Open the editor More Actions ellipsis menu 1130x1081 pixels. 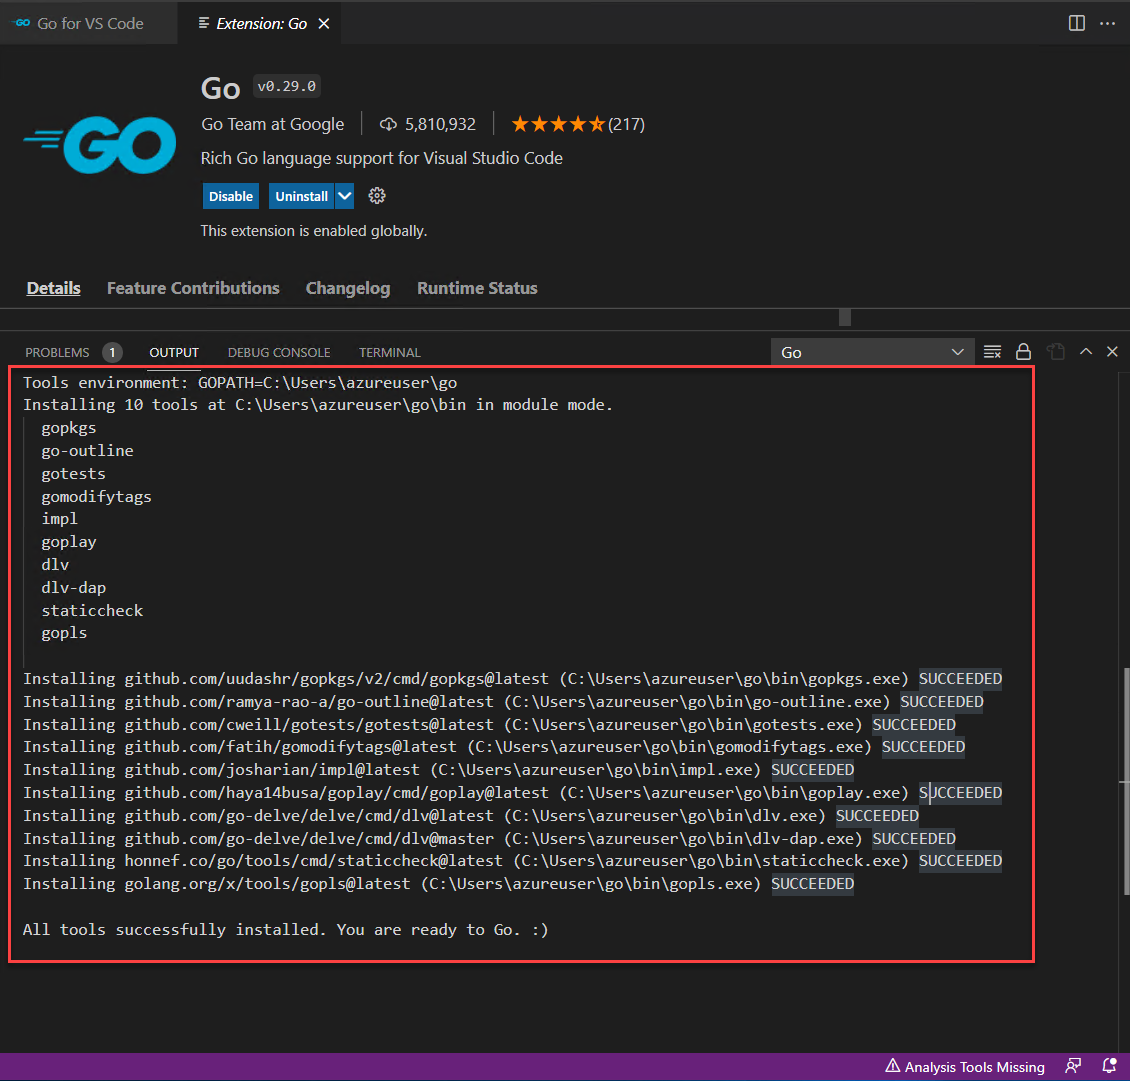point(1107,23)
